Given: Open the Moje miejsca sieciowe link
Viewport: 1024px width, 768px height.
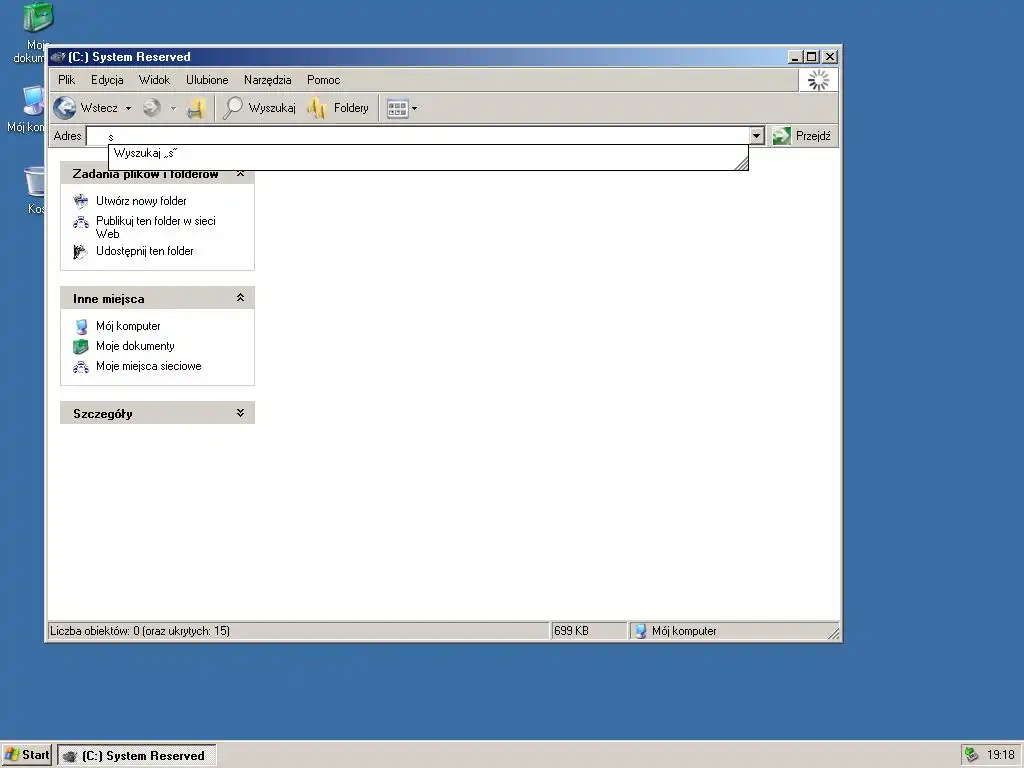Looking at the screenshot, I should coord(148,366).
